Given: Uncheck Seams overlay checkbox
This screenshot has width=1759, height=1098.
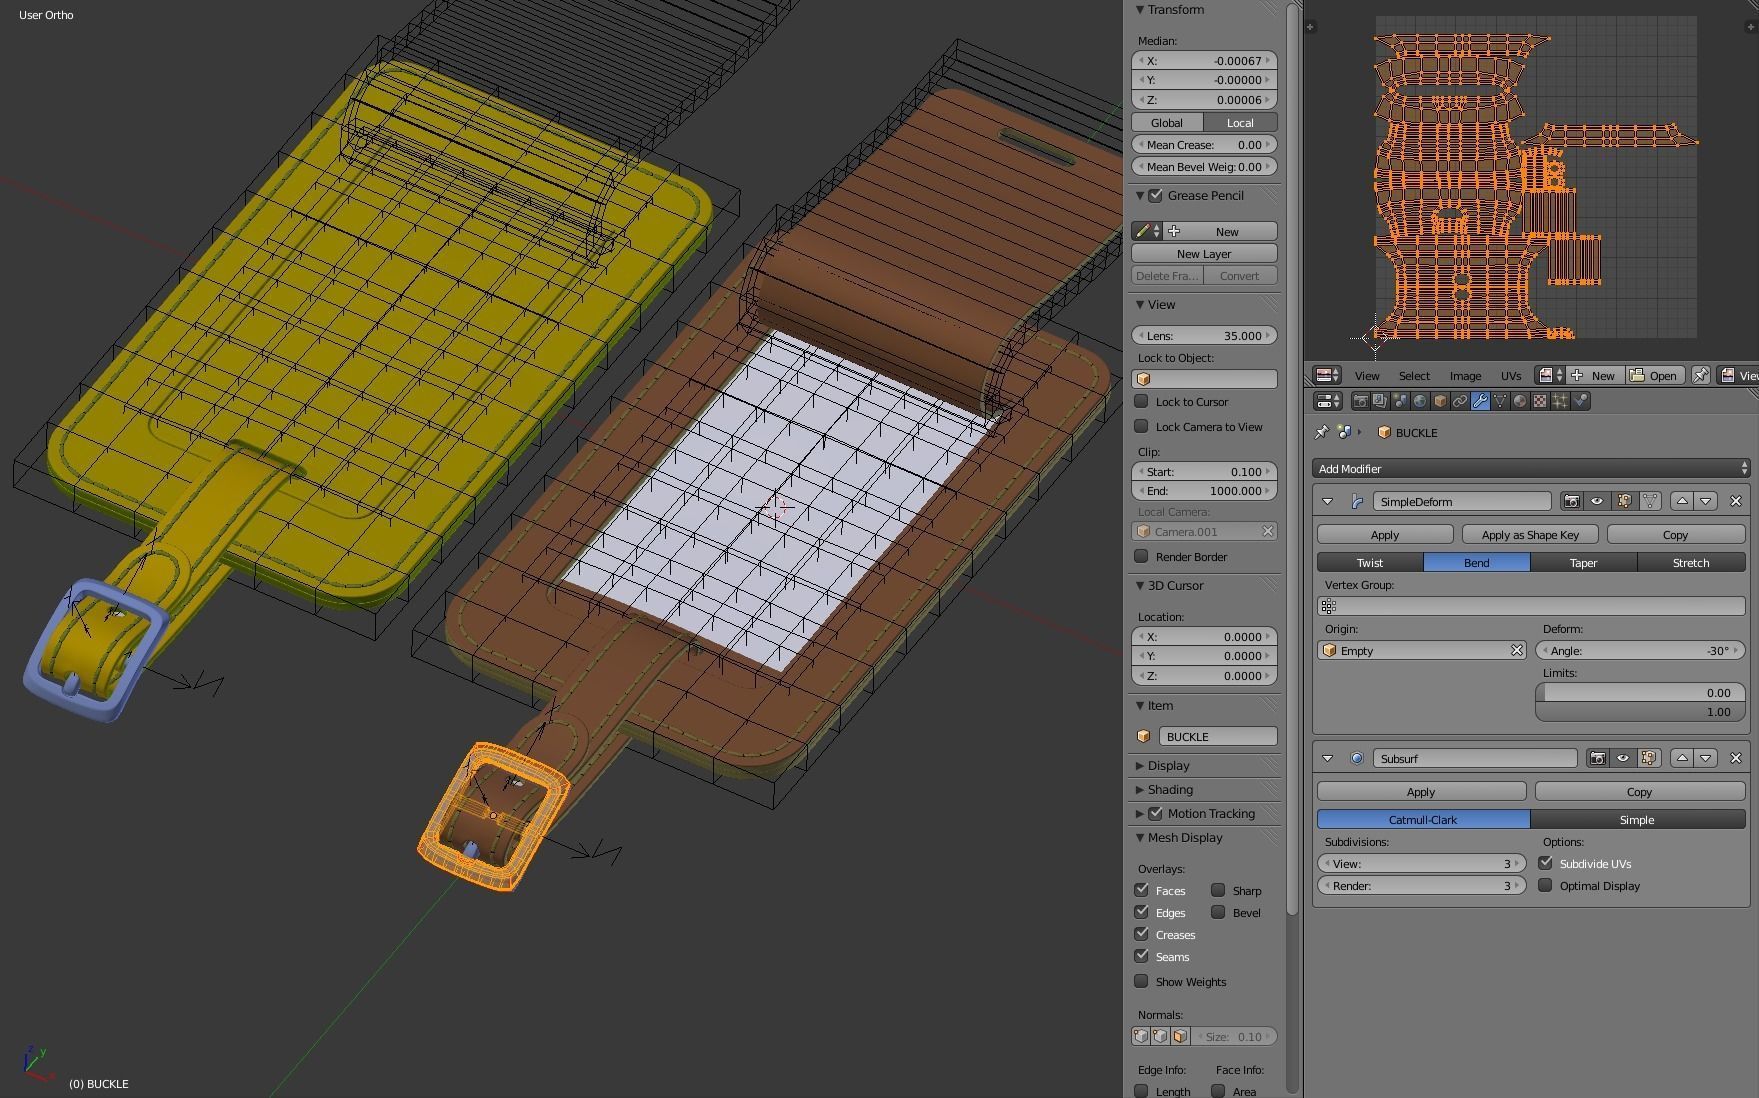Looking at the screenshot, I should pyautogui.click(x=1141, y=956).
